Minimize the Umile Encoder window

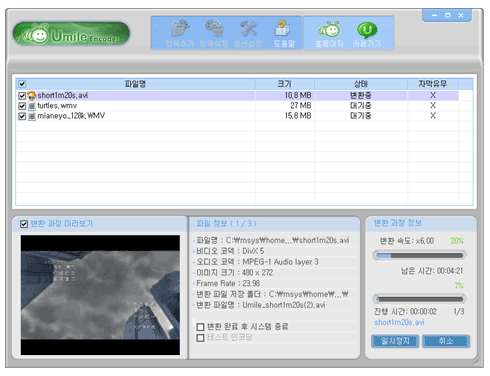click(434, 15)
